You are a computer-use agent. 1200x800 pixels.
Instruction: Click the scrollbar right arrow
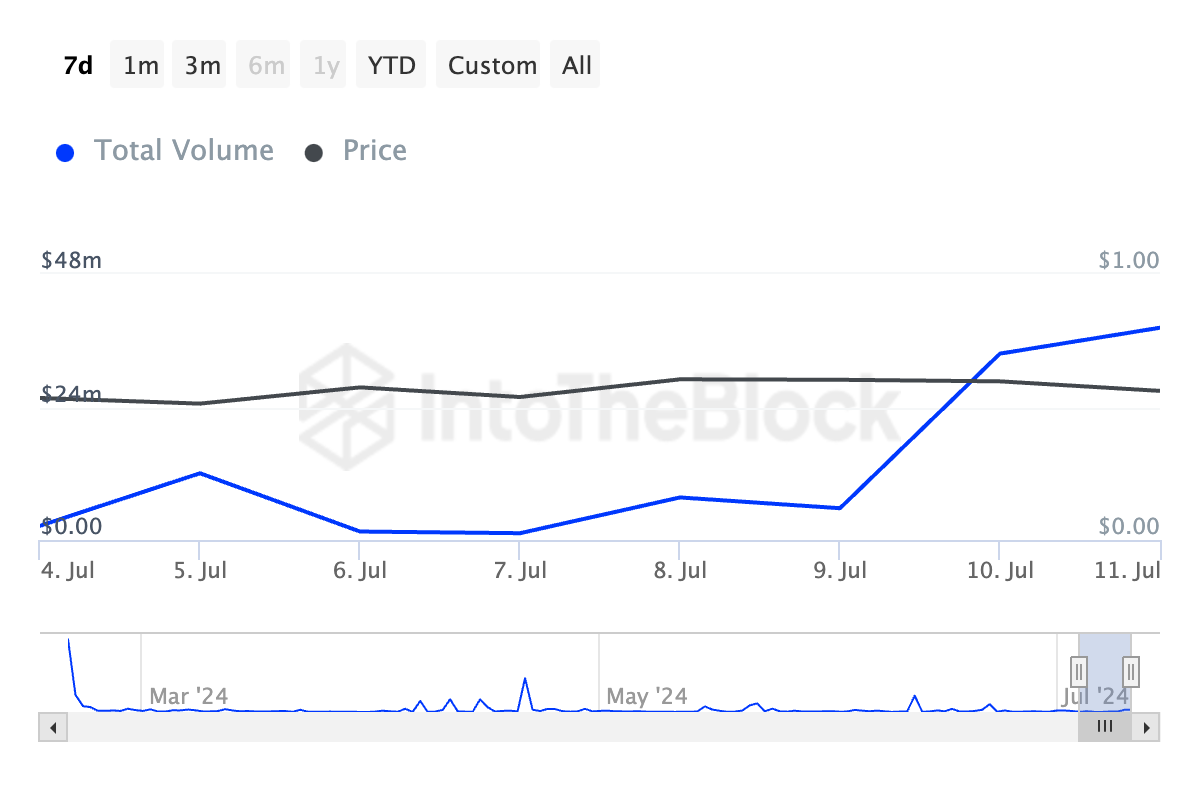pos(1146,727)
